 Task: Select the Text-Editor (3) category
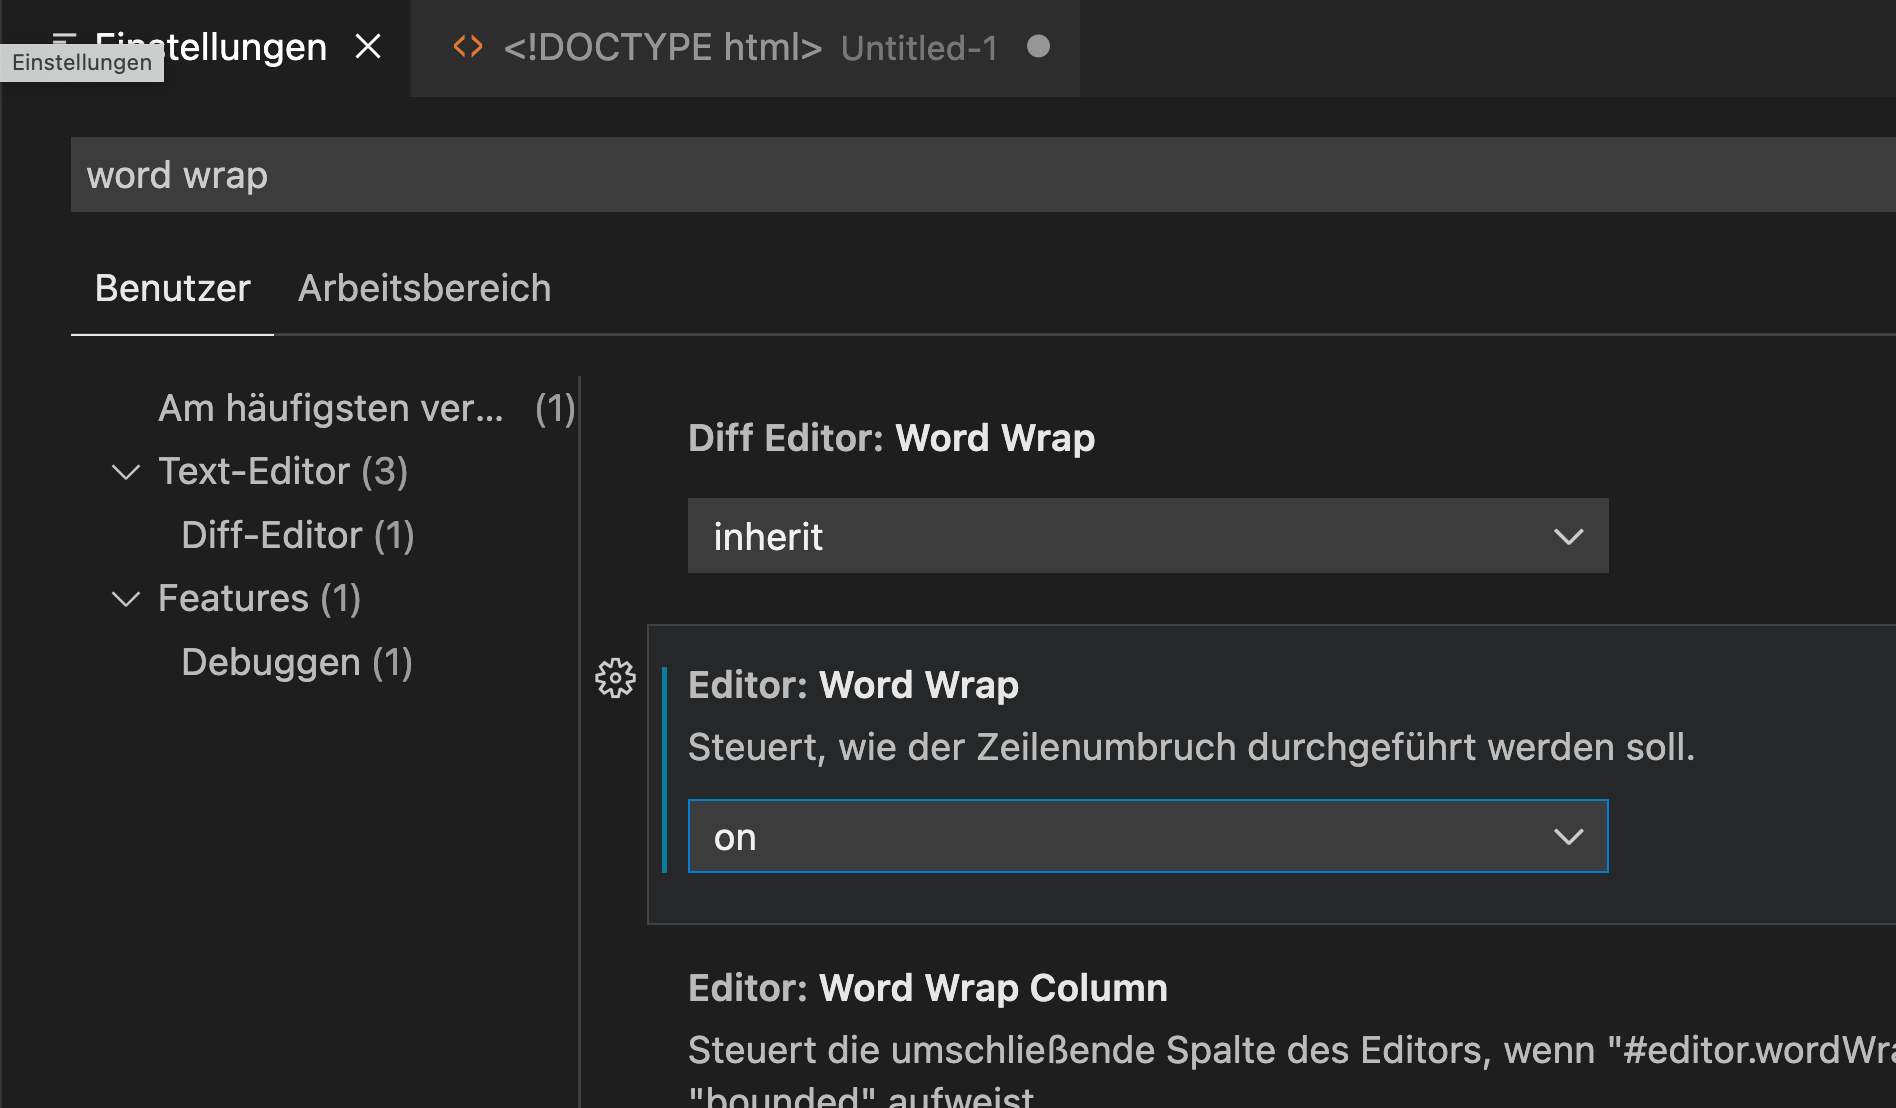[x=283, y=471]
